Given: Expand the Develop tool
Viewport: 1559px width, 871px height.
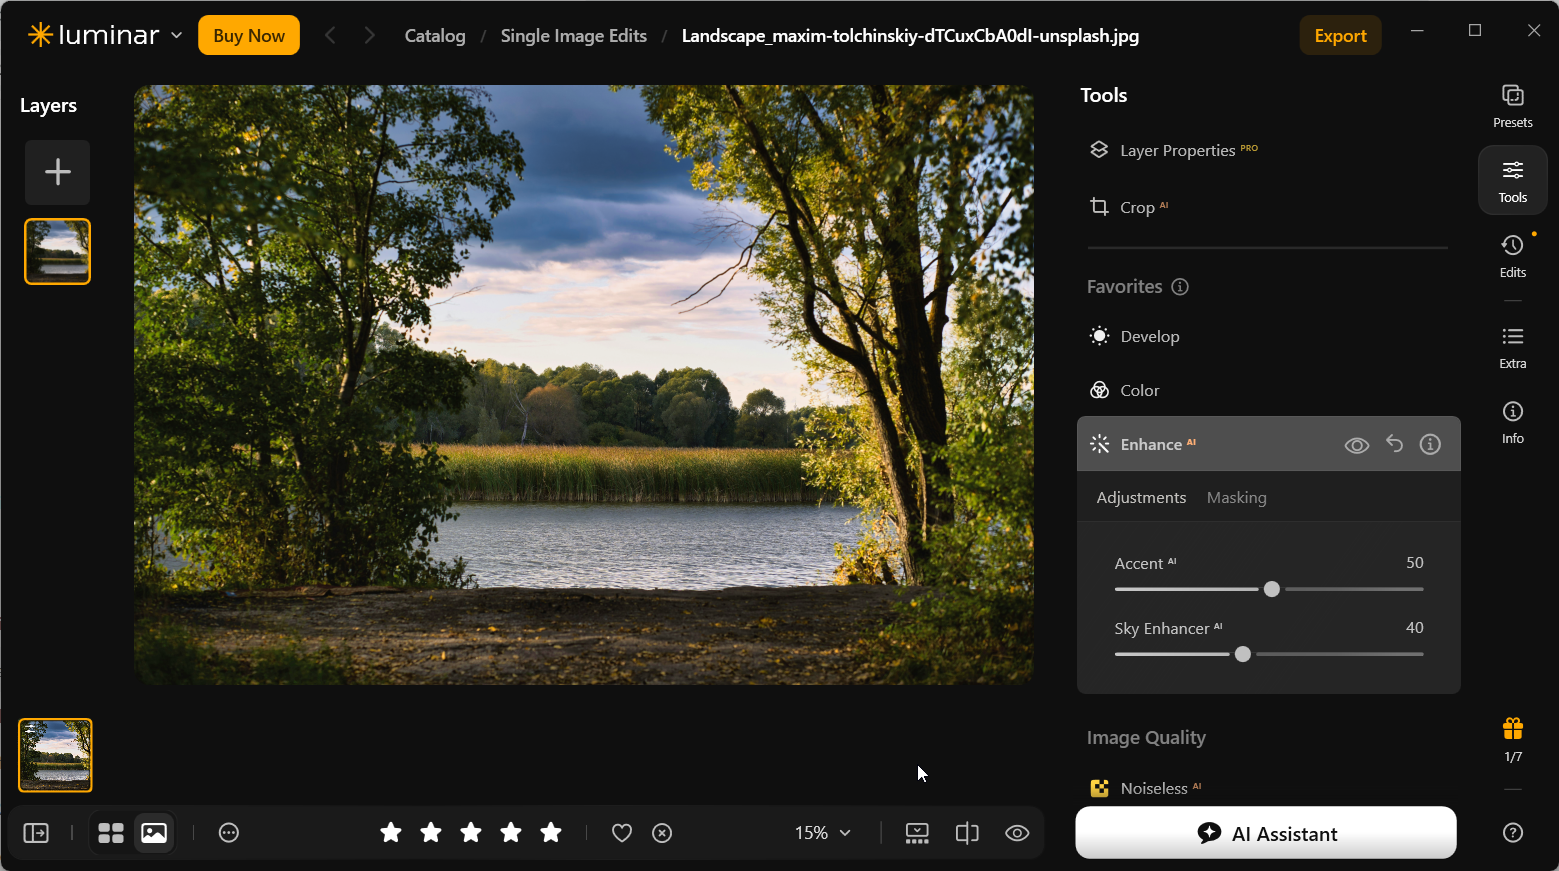Looking at the screenshot, I should (x=1267, y=337).
